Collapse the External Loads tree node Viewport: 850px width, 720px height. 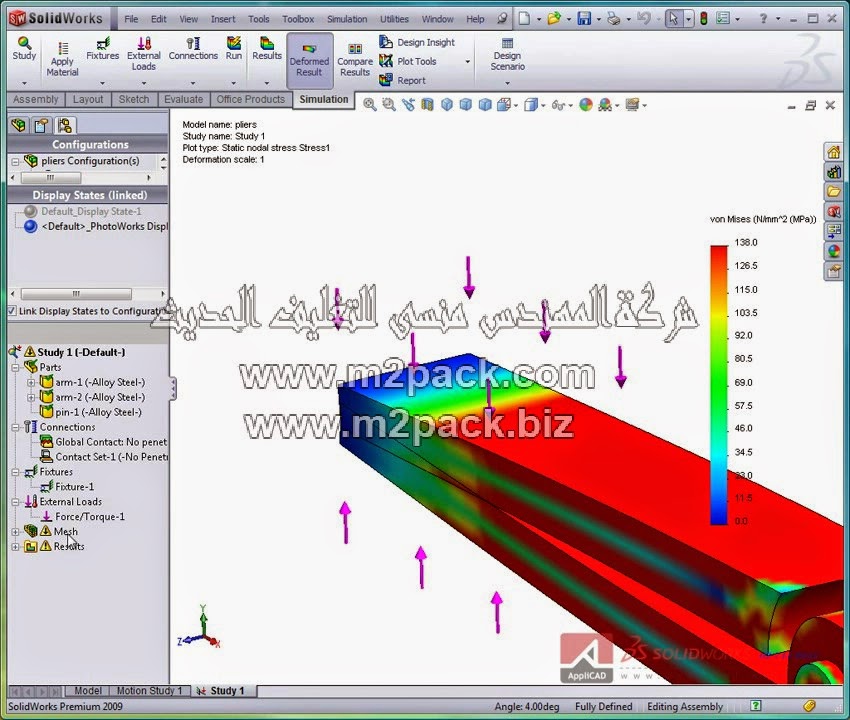tap(15, 502)
